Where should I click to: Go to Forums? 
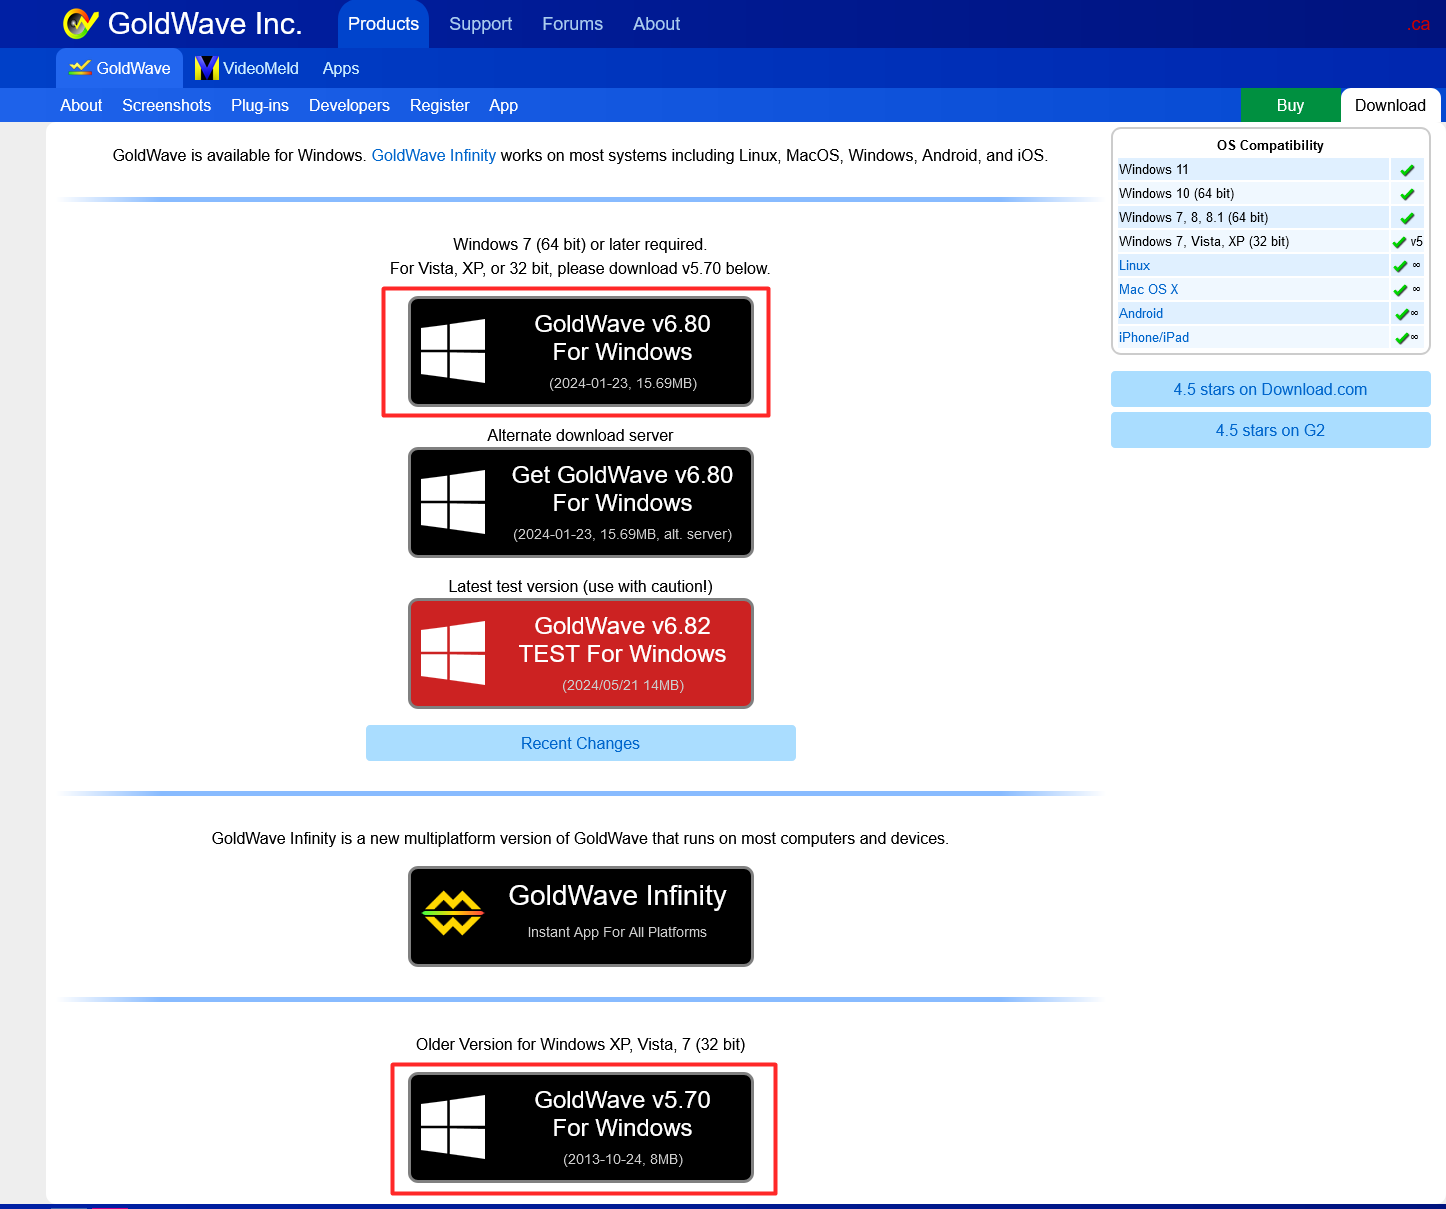572,24
